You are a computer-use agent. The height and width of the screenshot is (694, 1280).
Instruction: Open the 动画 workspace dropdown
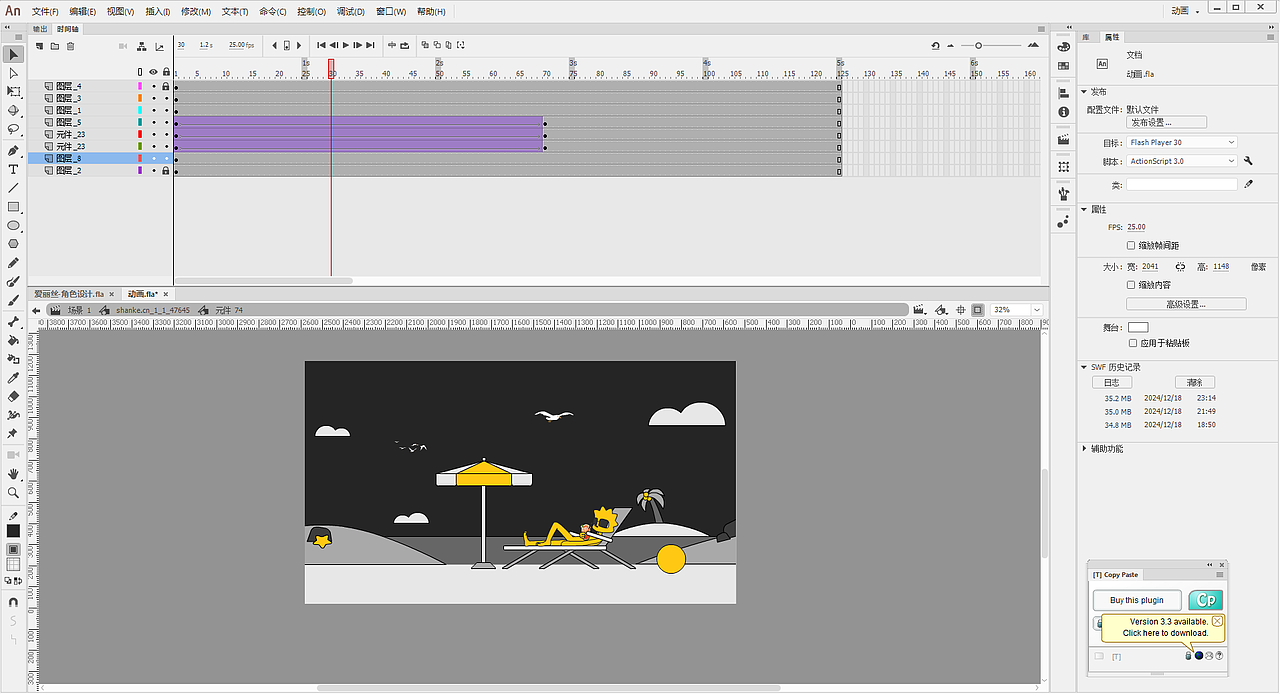tap(1184, 10)
